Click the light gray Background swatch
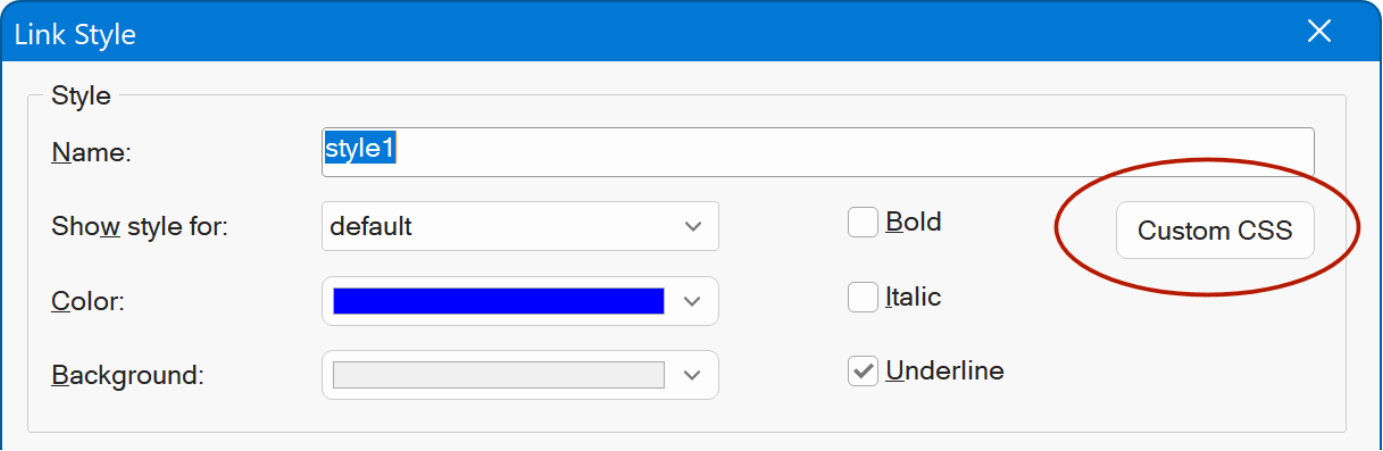 coord(498,375)
